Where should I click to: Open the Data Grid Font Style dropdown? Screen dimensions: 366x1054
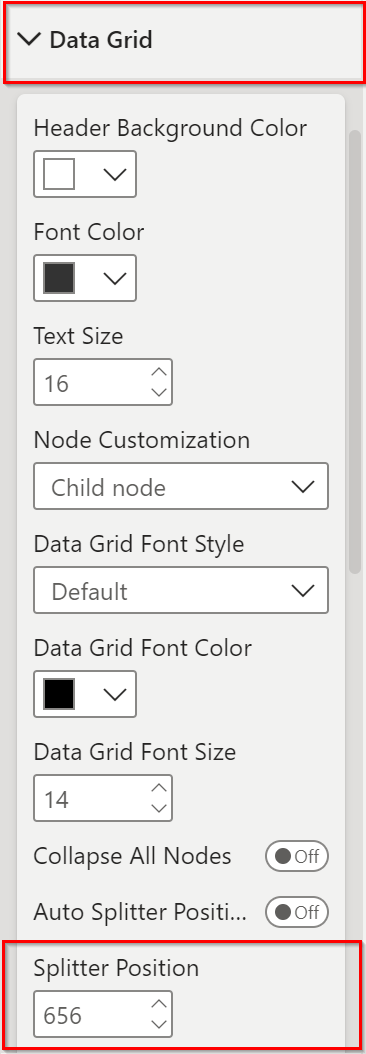coord(181,590)
